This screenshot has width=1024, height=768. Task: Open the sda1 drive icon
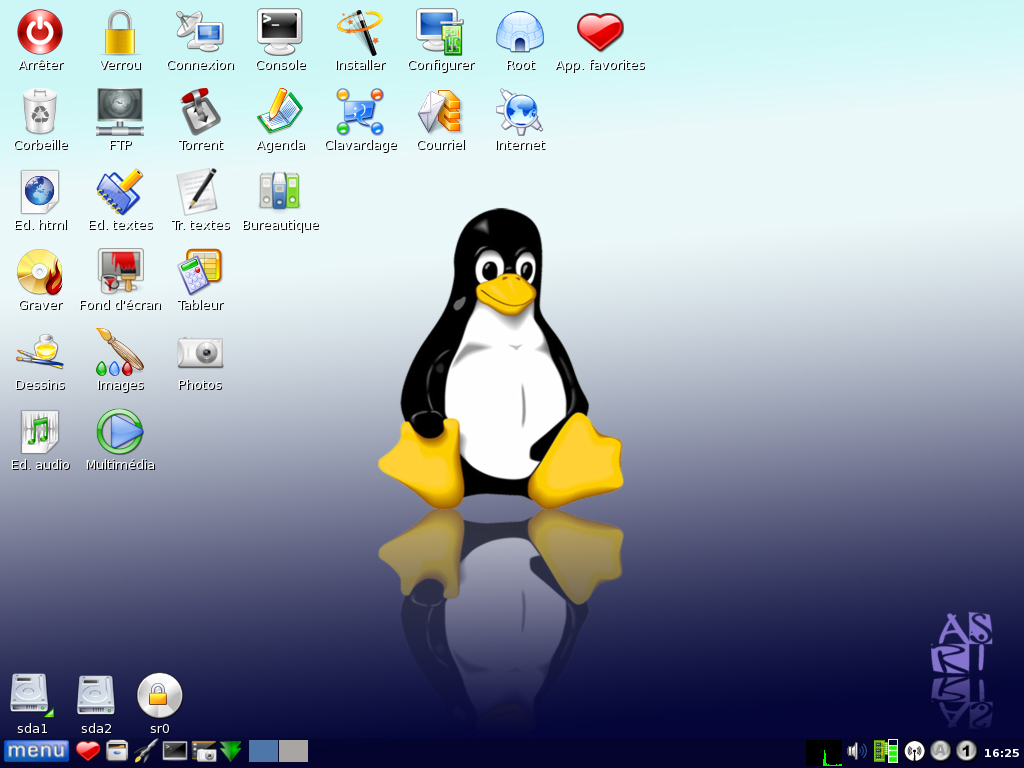[x=30, y=694]
